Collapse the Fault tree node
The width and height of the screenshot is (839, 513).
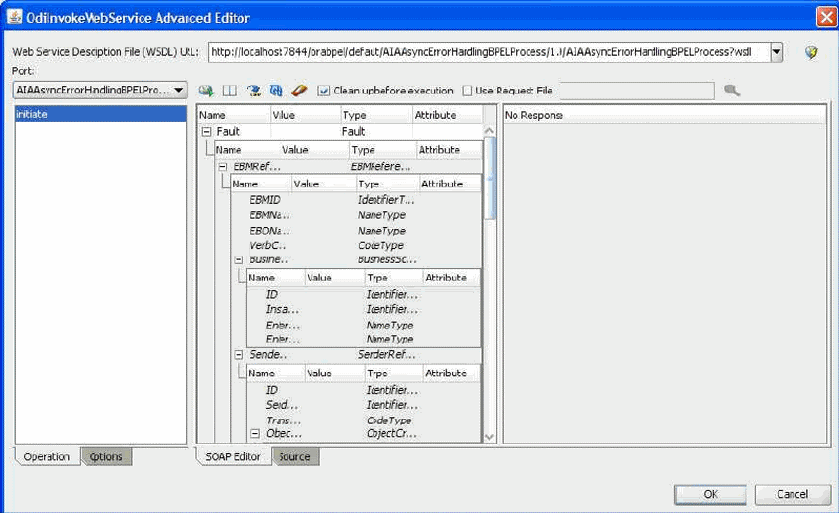coord(207,132)
